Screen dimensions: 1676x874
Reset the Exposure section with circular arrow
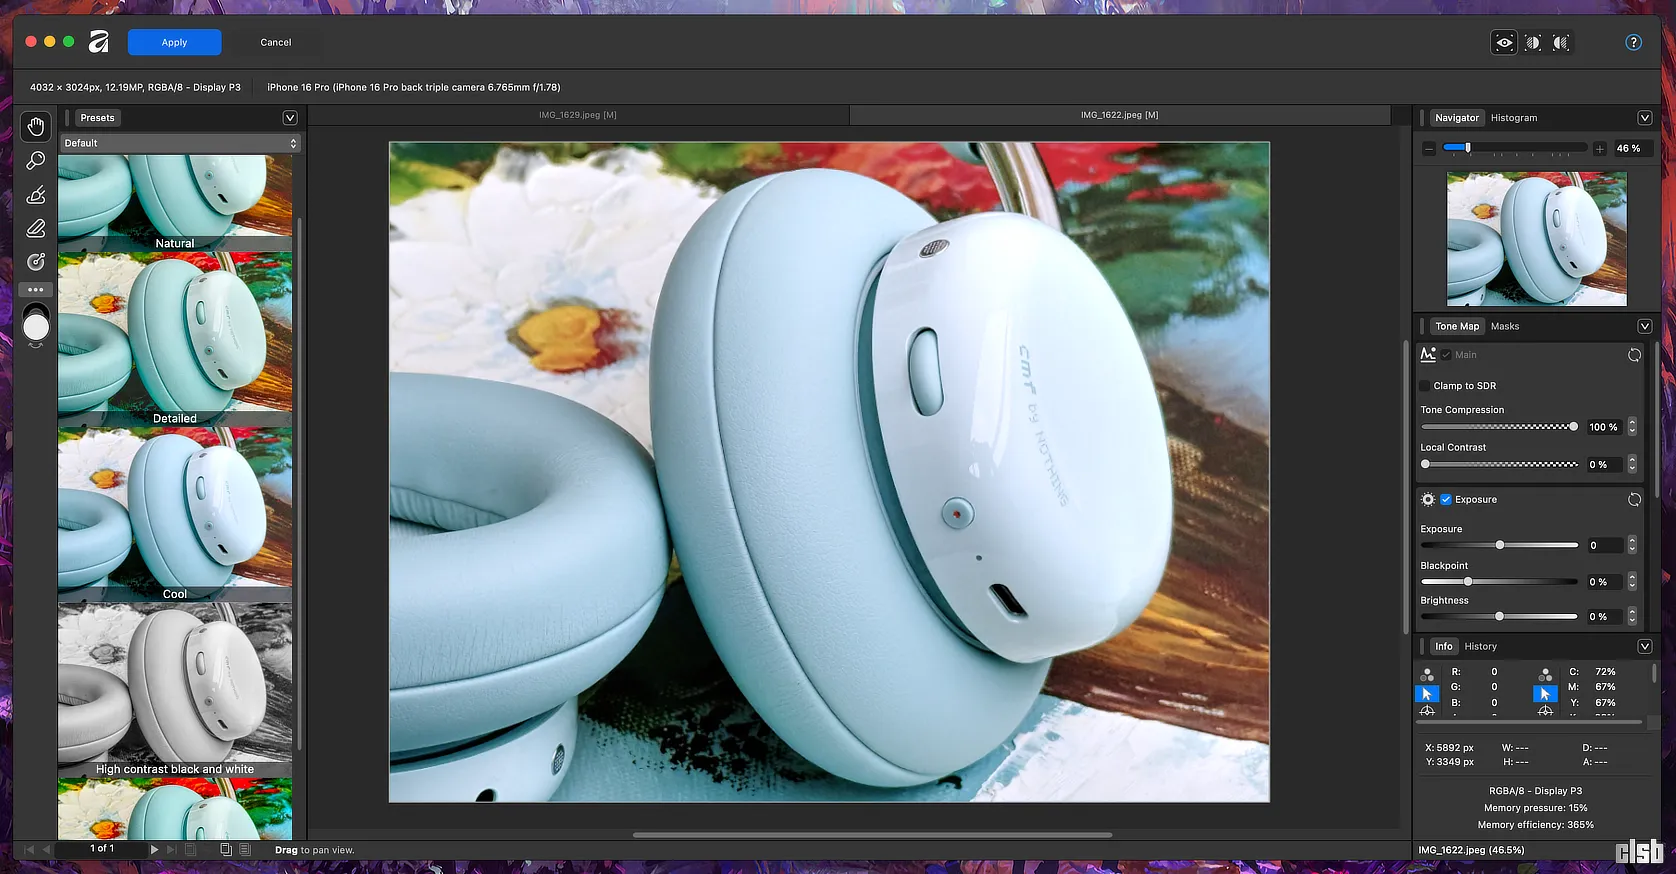[1634, 500]
